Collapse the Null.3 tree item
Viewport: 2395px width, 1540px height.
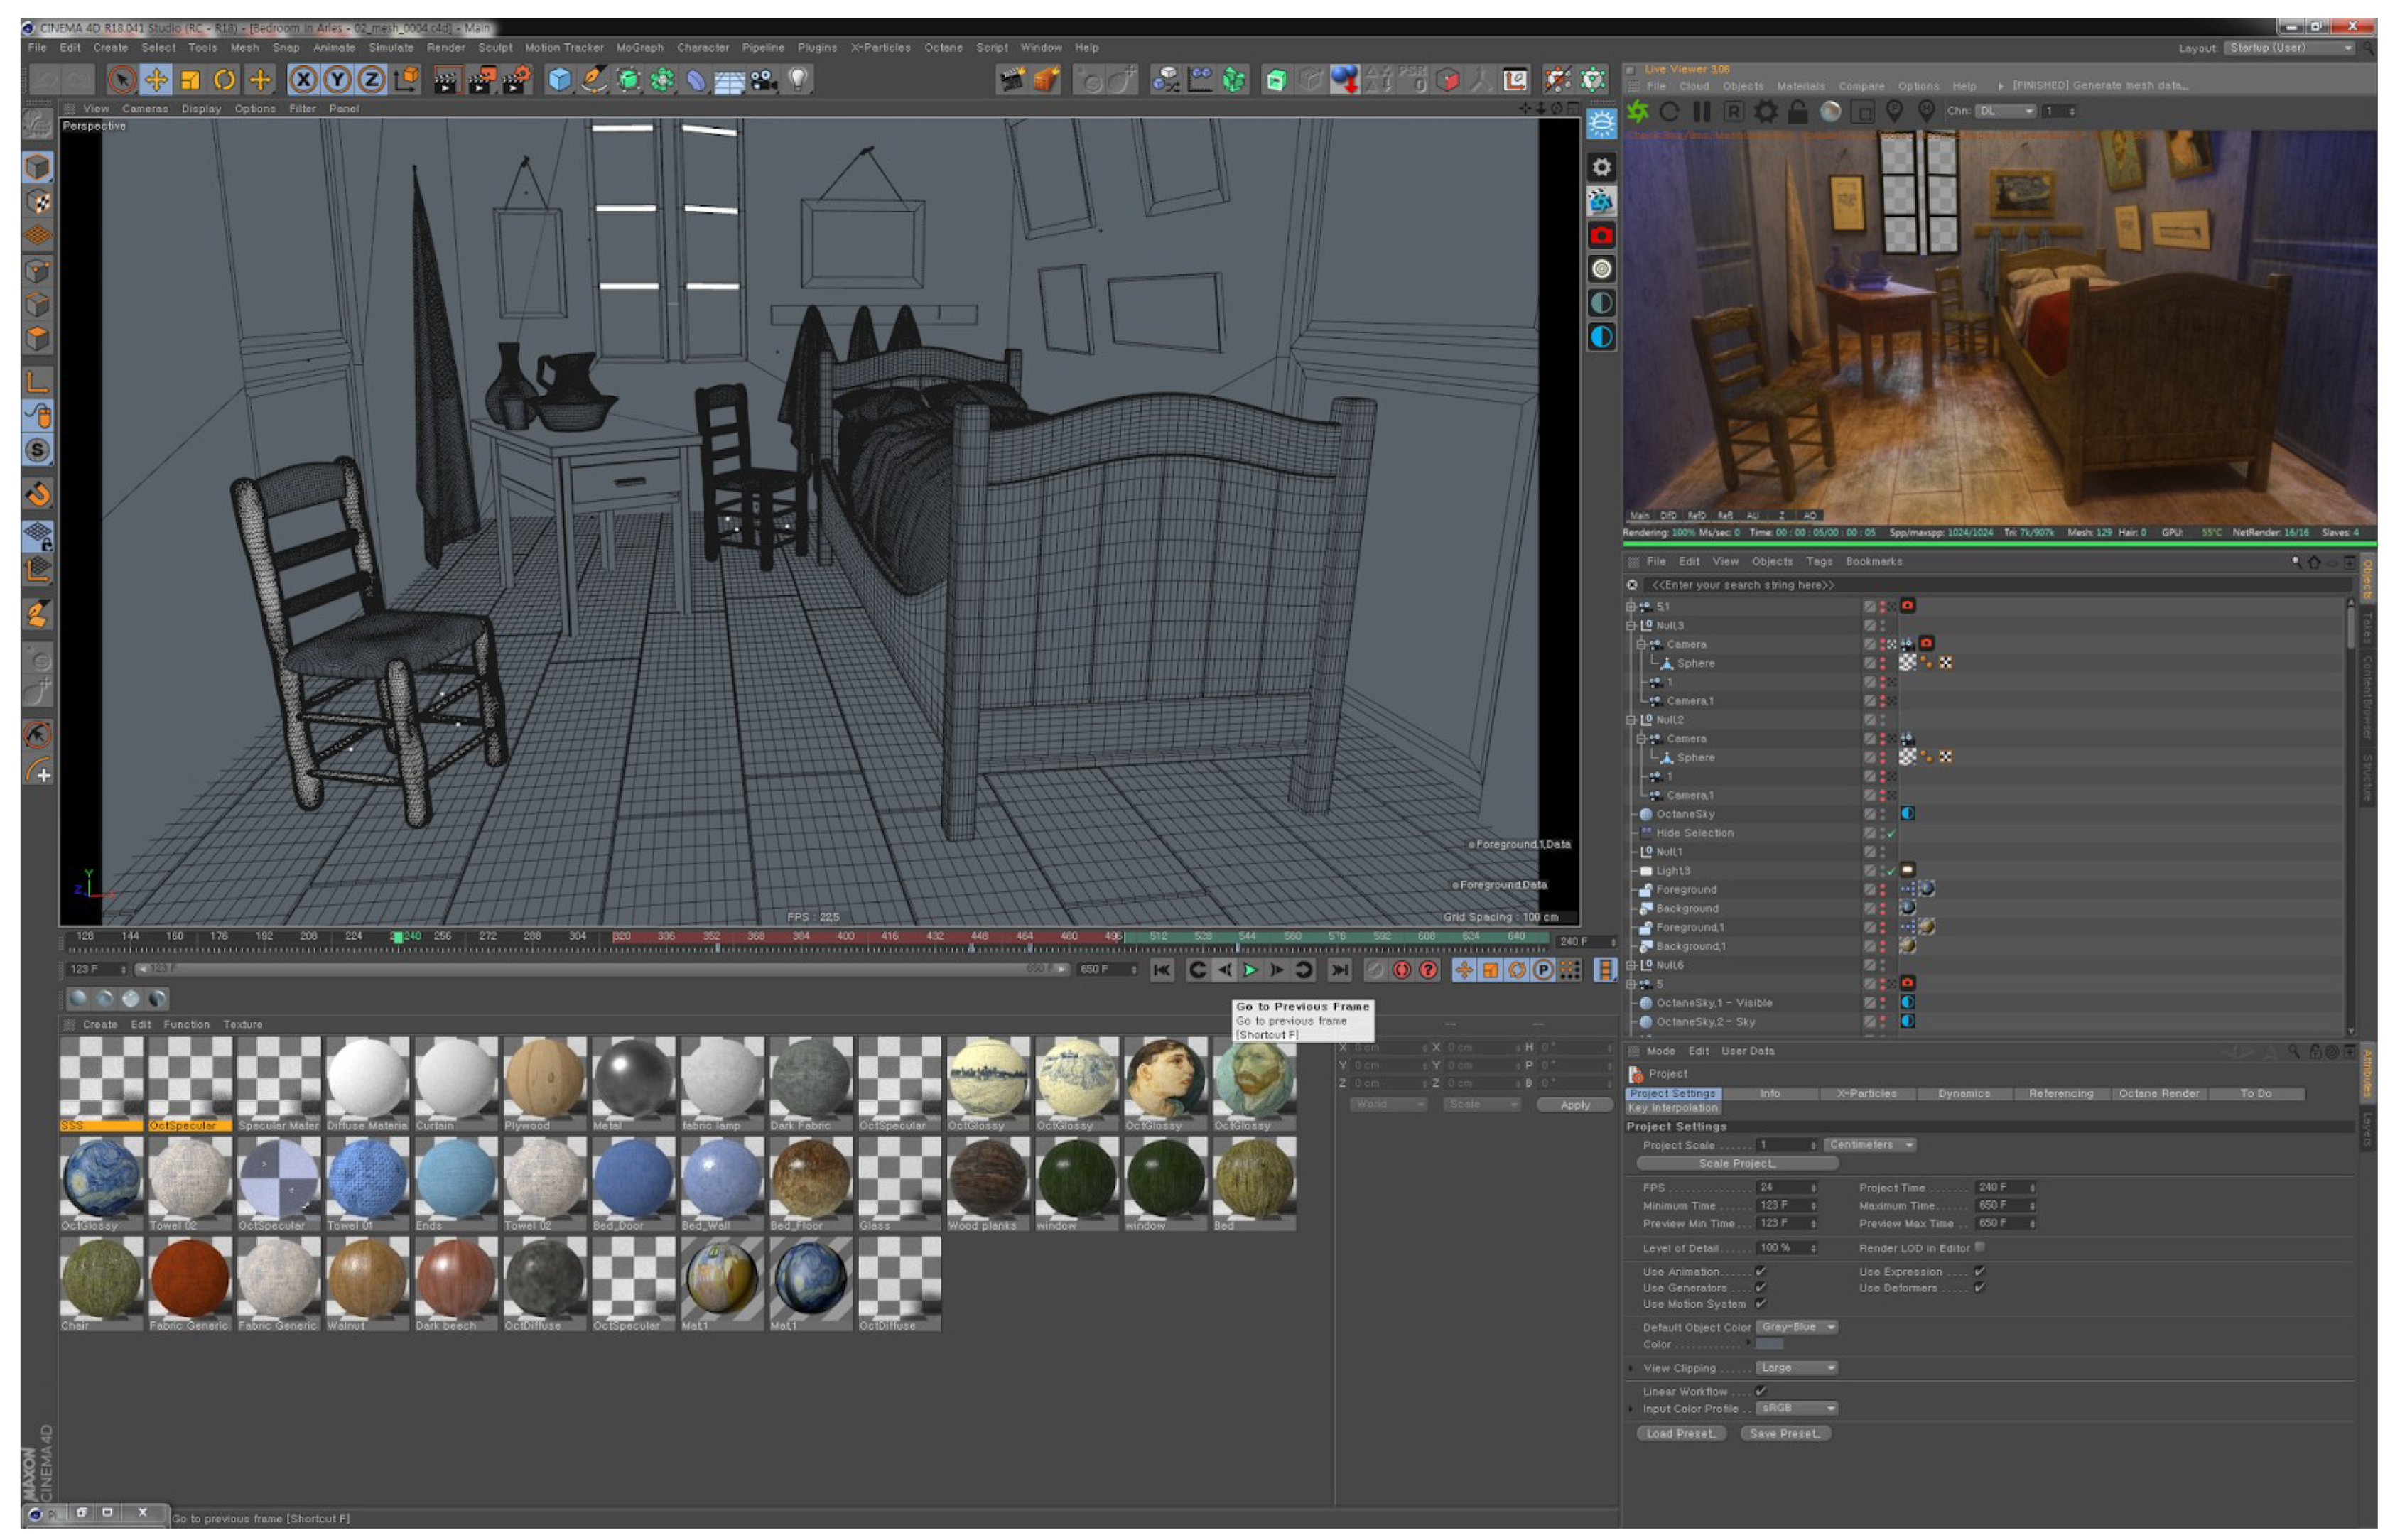1630,626
